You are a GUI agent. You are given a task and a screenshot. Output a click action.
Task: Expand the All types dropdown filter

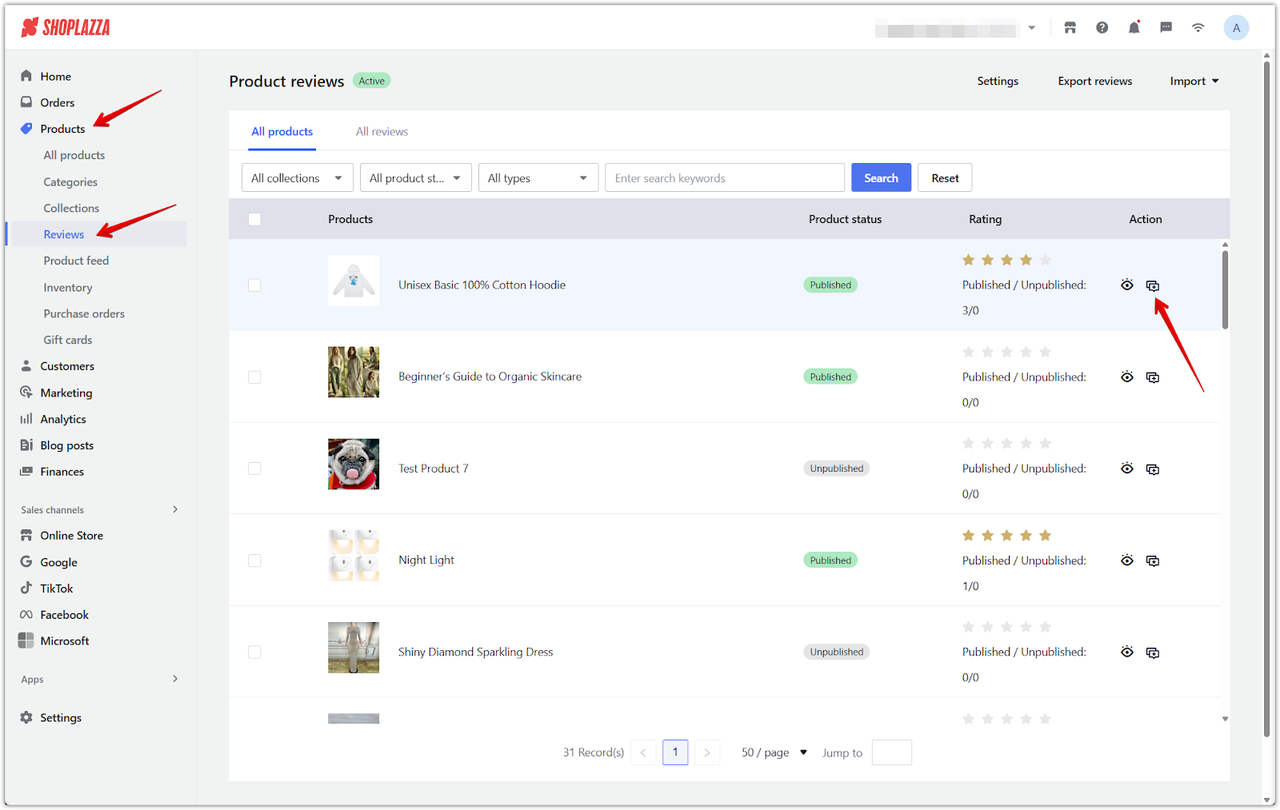(x=538, y=178)
